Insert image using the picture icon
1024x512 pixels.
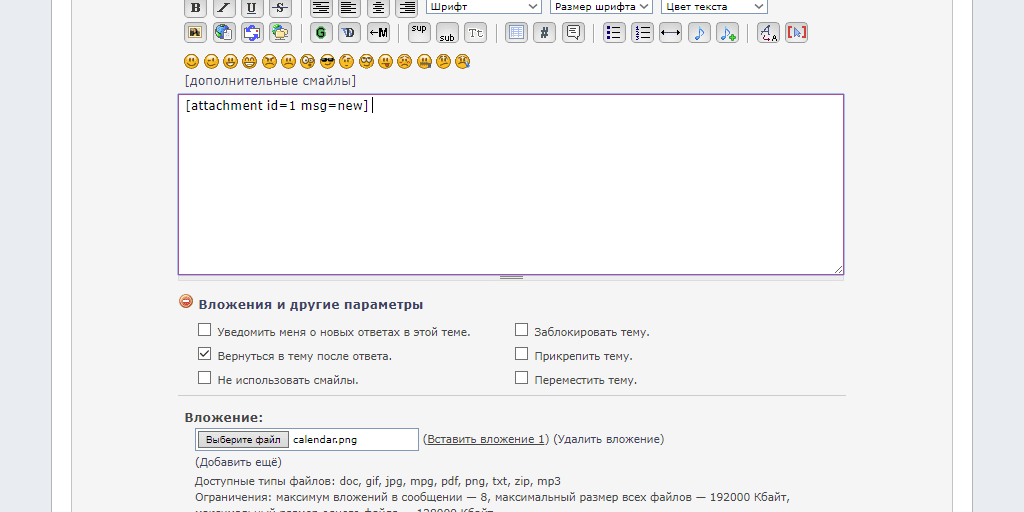(196, 33)
